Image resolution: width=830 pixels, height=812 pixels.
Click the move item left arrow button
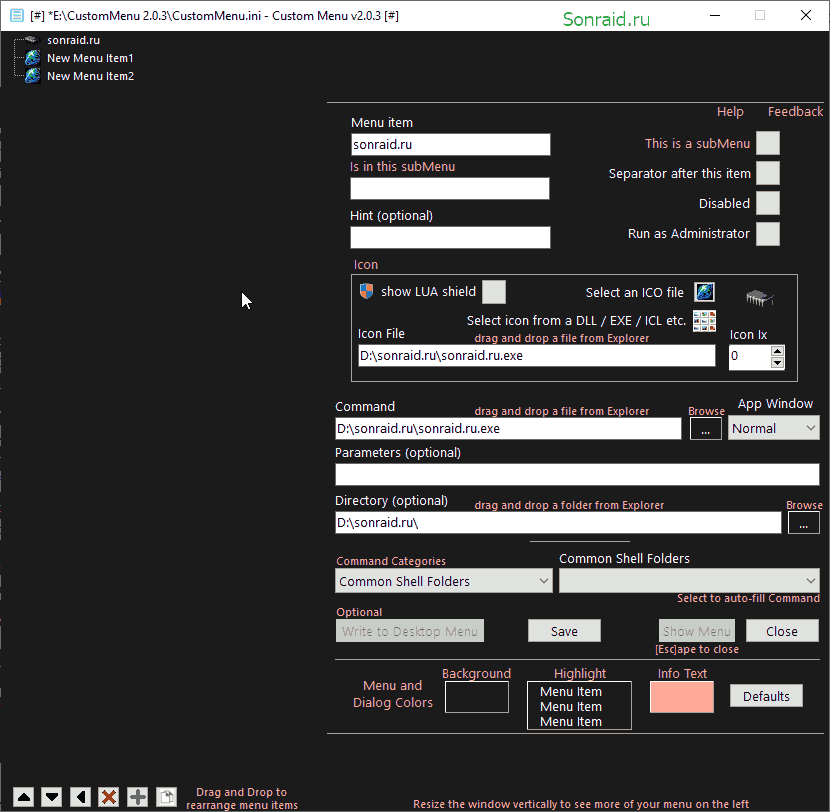(x=80, y=797)
